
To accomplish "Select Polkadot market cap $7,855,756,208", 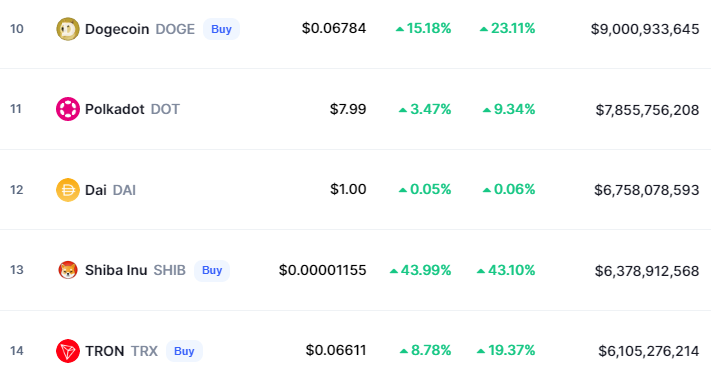I will click(x=647, y=110).
